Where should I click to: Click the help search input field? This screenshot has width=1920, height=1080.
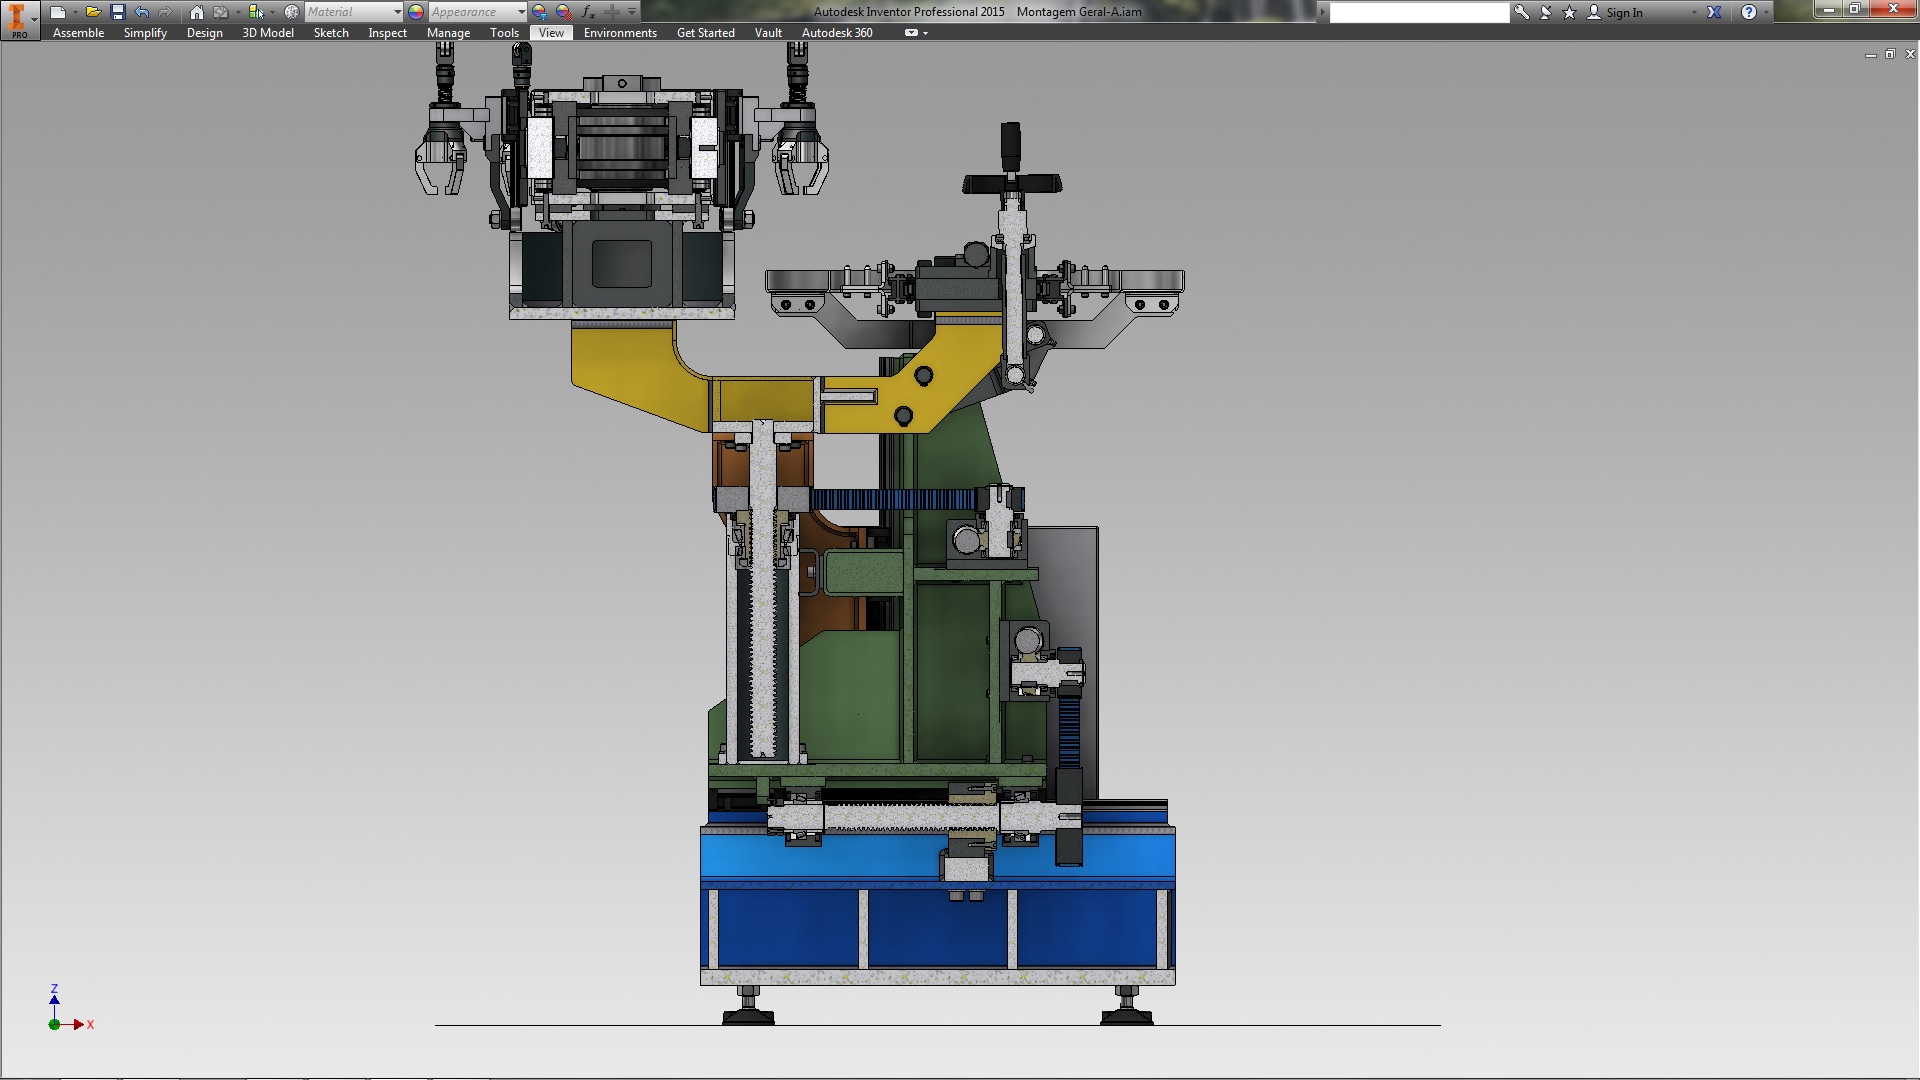[x=1418, y=12]
